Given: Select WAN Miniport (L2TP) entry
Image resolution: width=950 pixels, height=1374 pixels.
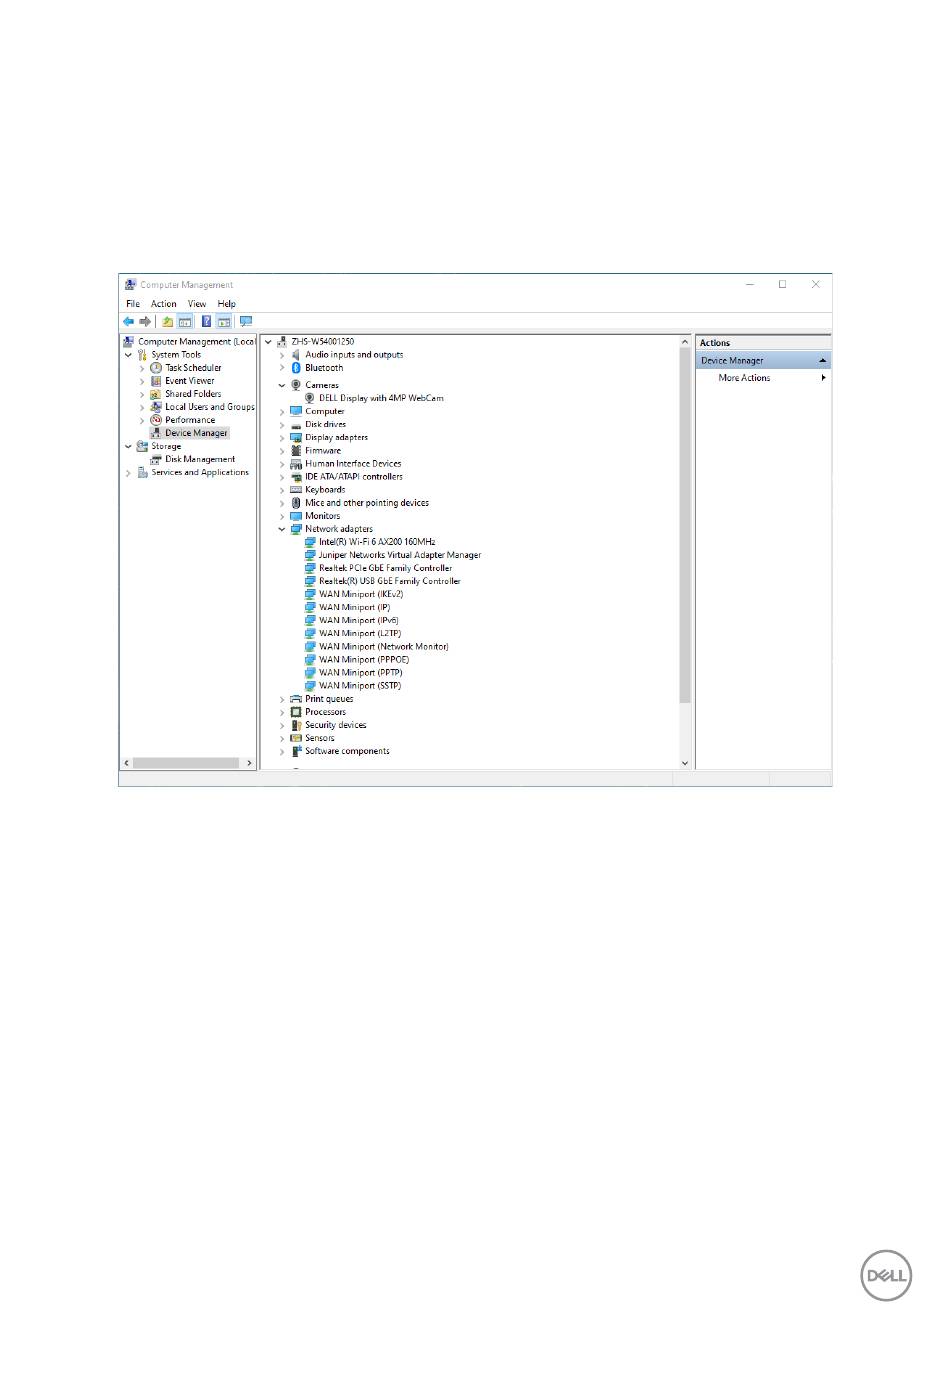Looking at the screenshot, I should click(360, 634).
